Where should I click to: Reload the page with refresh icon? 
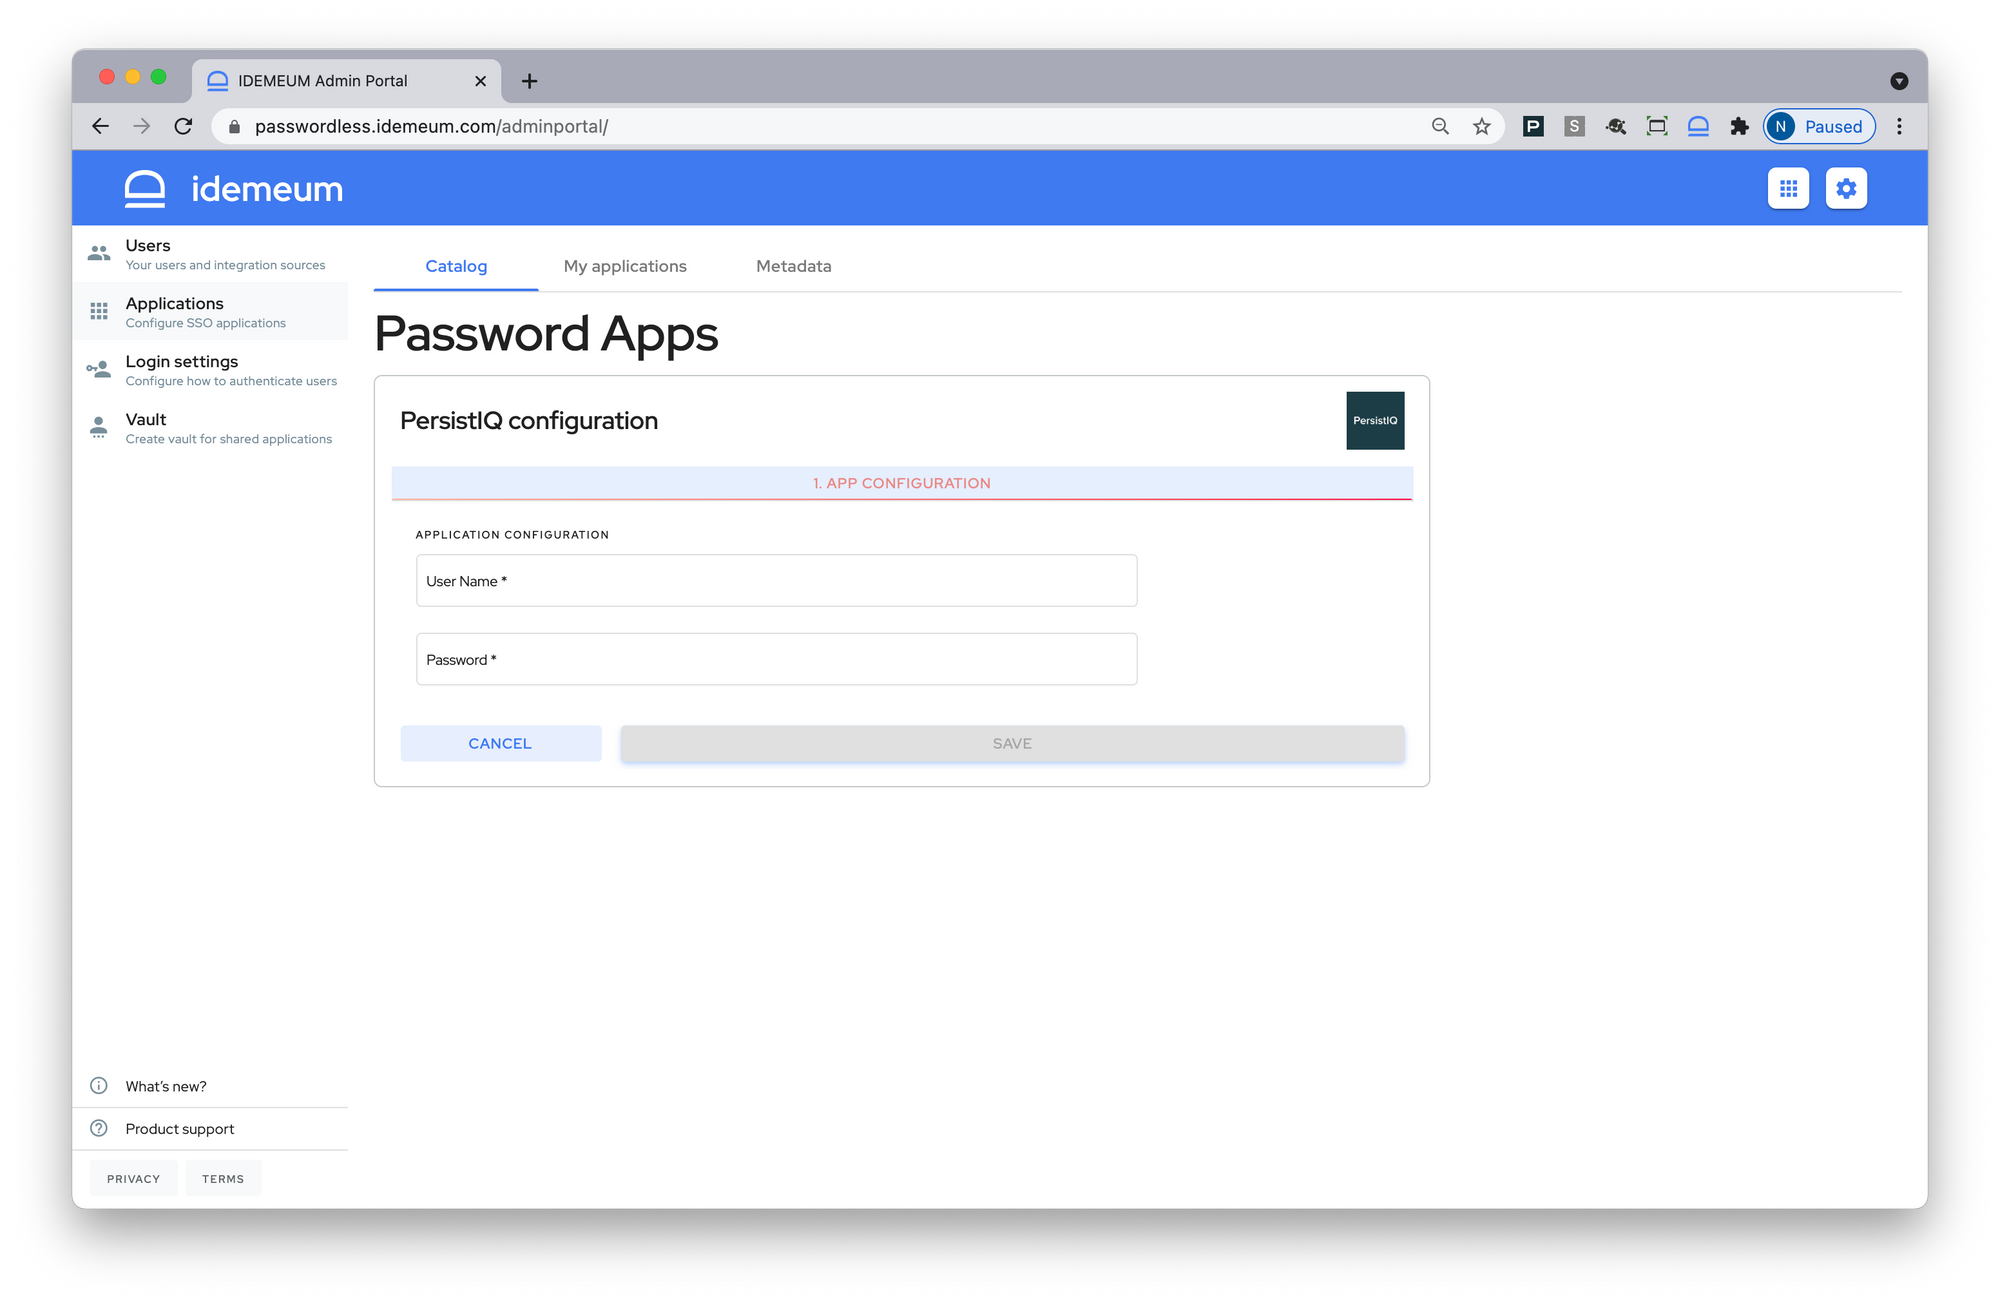click(183, 126)
